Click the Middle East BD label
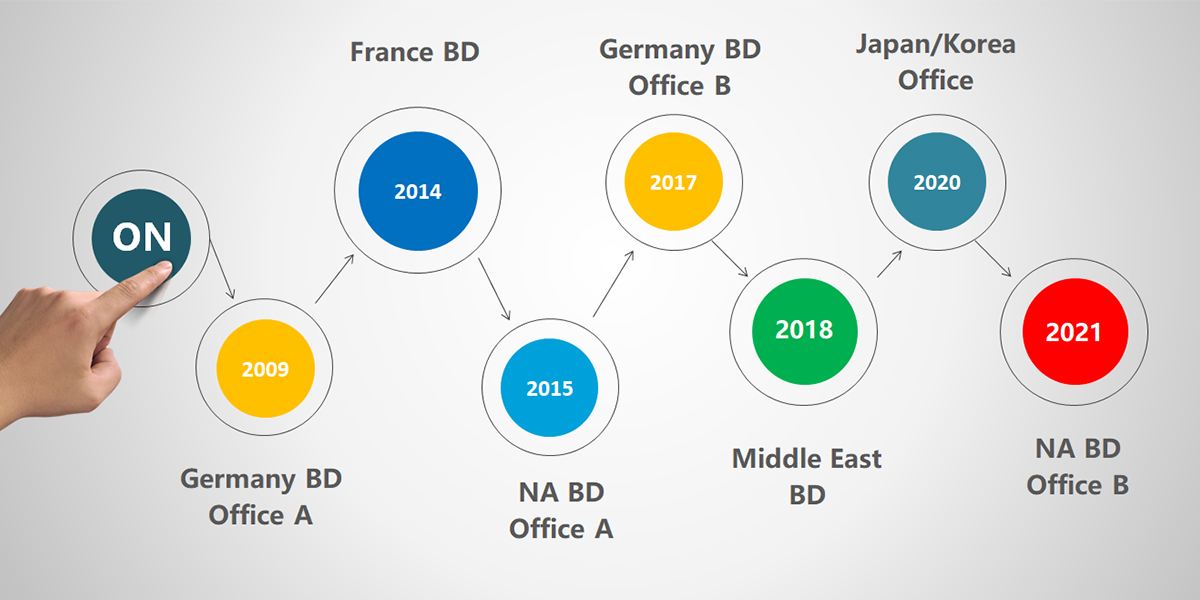This screenshot has height=600, width=1200. (x=807, y=476)
